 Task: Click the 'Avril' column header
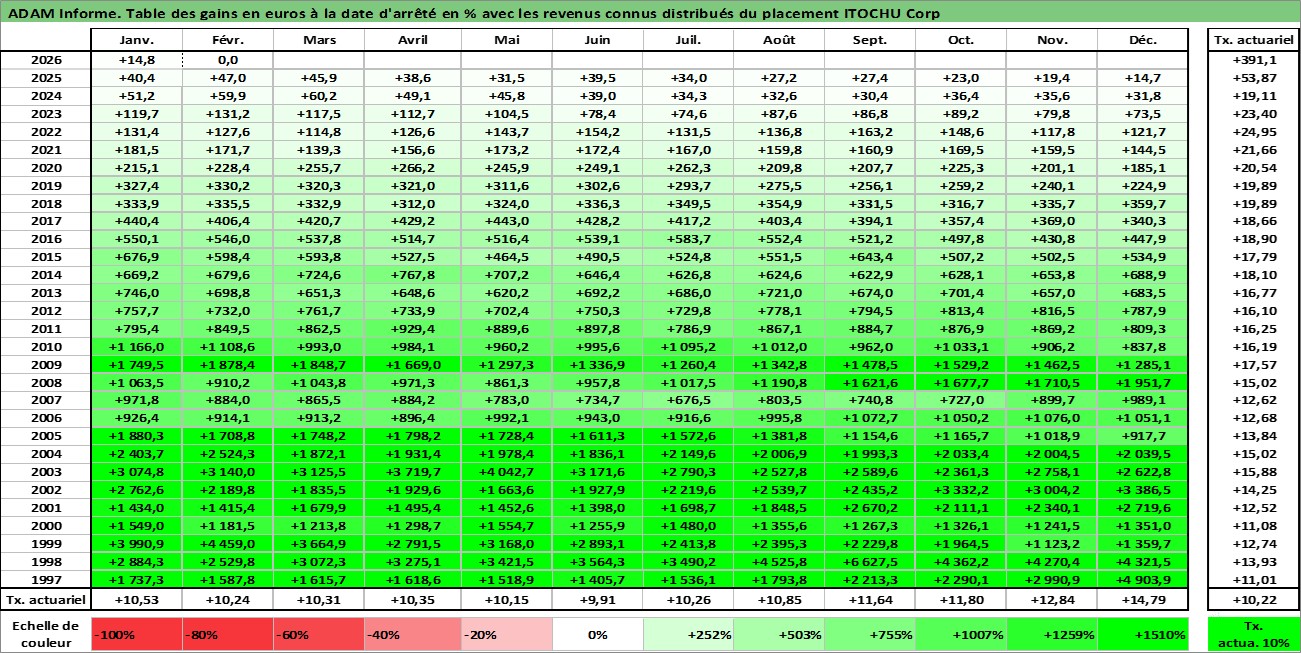pyautogui.click(x=412, y=40)
